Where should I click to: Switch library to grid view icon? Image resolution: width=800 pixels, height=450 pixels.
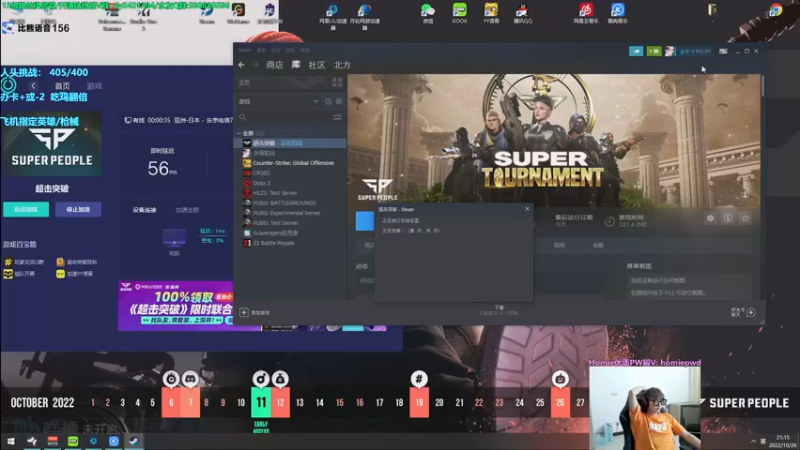(337, 82)
